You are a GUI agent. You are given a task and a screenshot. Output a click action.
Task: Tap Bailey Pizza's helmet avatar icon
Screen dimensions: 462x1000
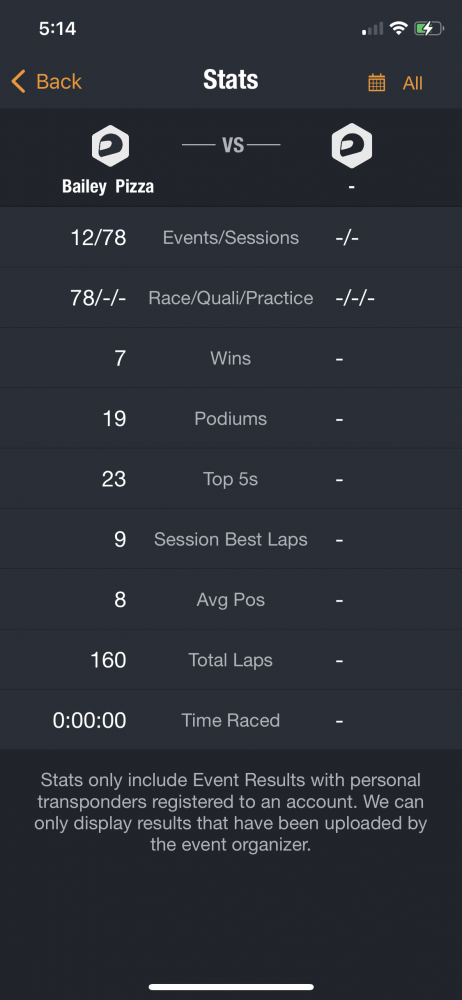click(x=110, y=145)
